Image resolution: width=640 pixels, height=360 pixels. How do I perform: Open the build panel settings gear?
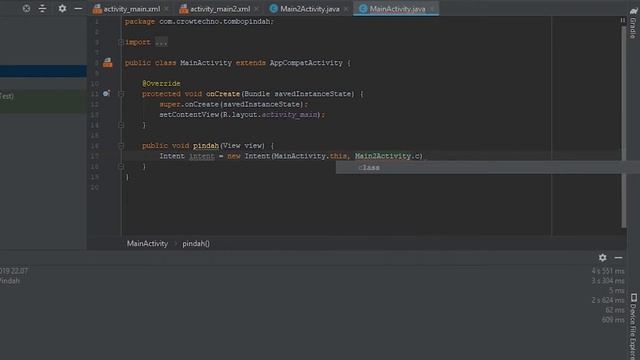[602, 258]
